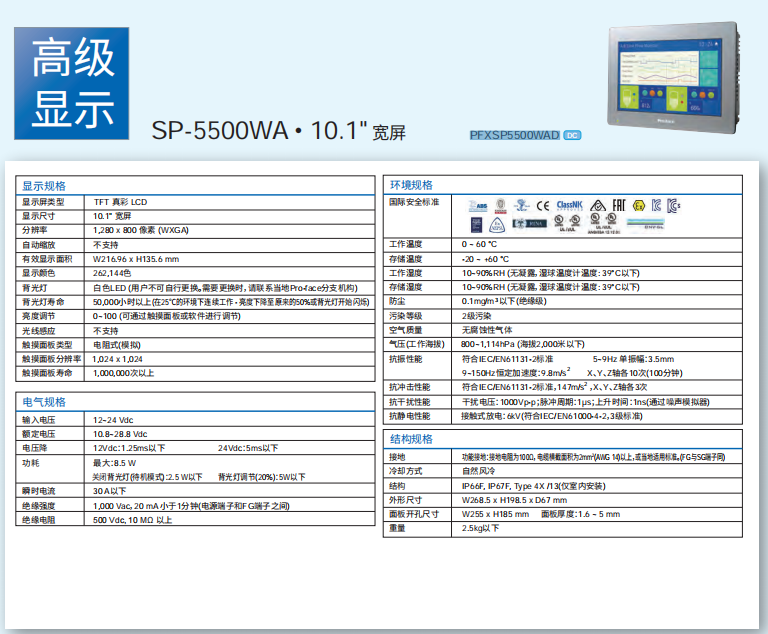Click the 气压(工作海拔) row label
This screenshot has height=634, width=768.
(x=417, y=344)
